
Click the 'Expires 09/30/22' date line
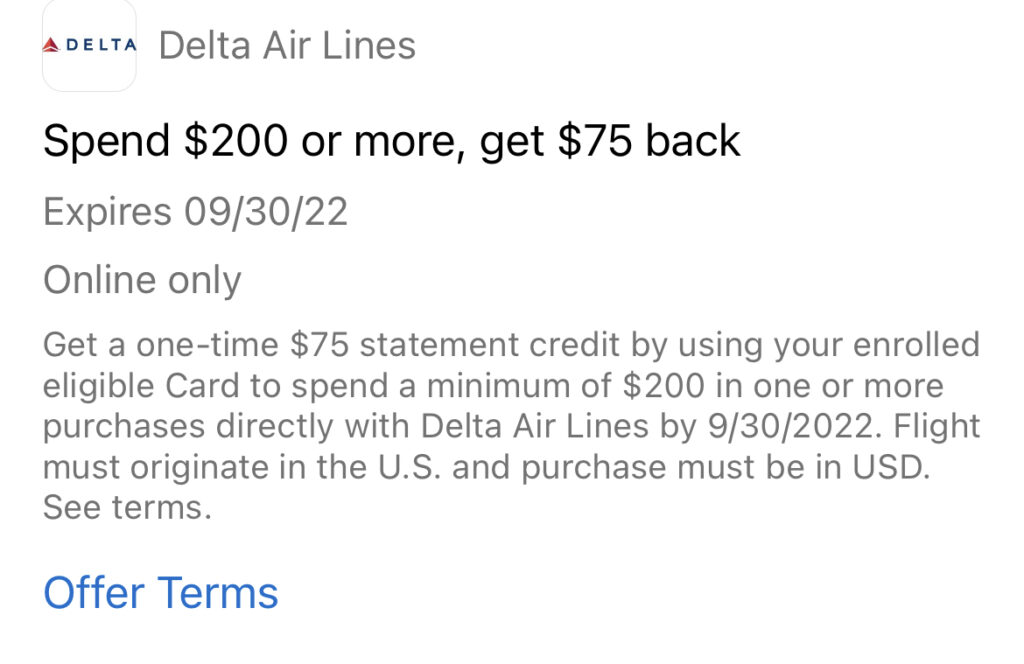click(x=195, y=212)
